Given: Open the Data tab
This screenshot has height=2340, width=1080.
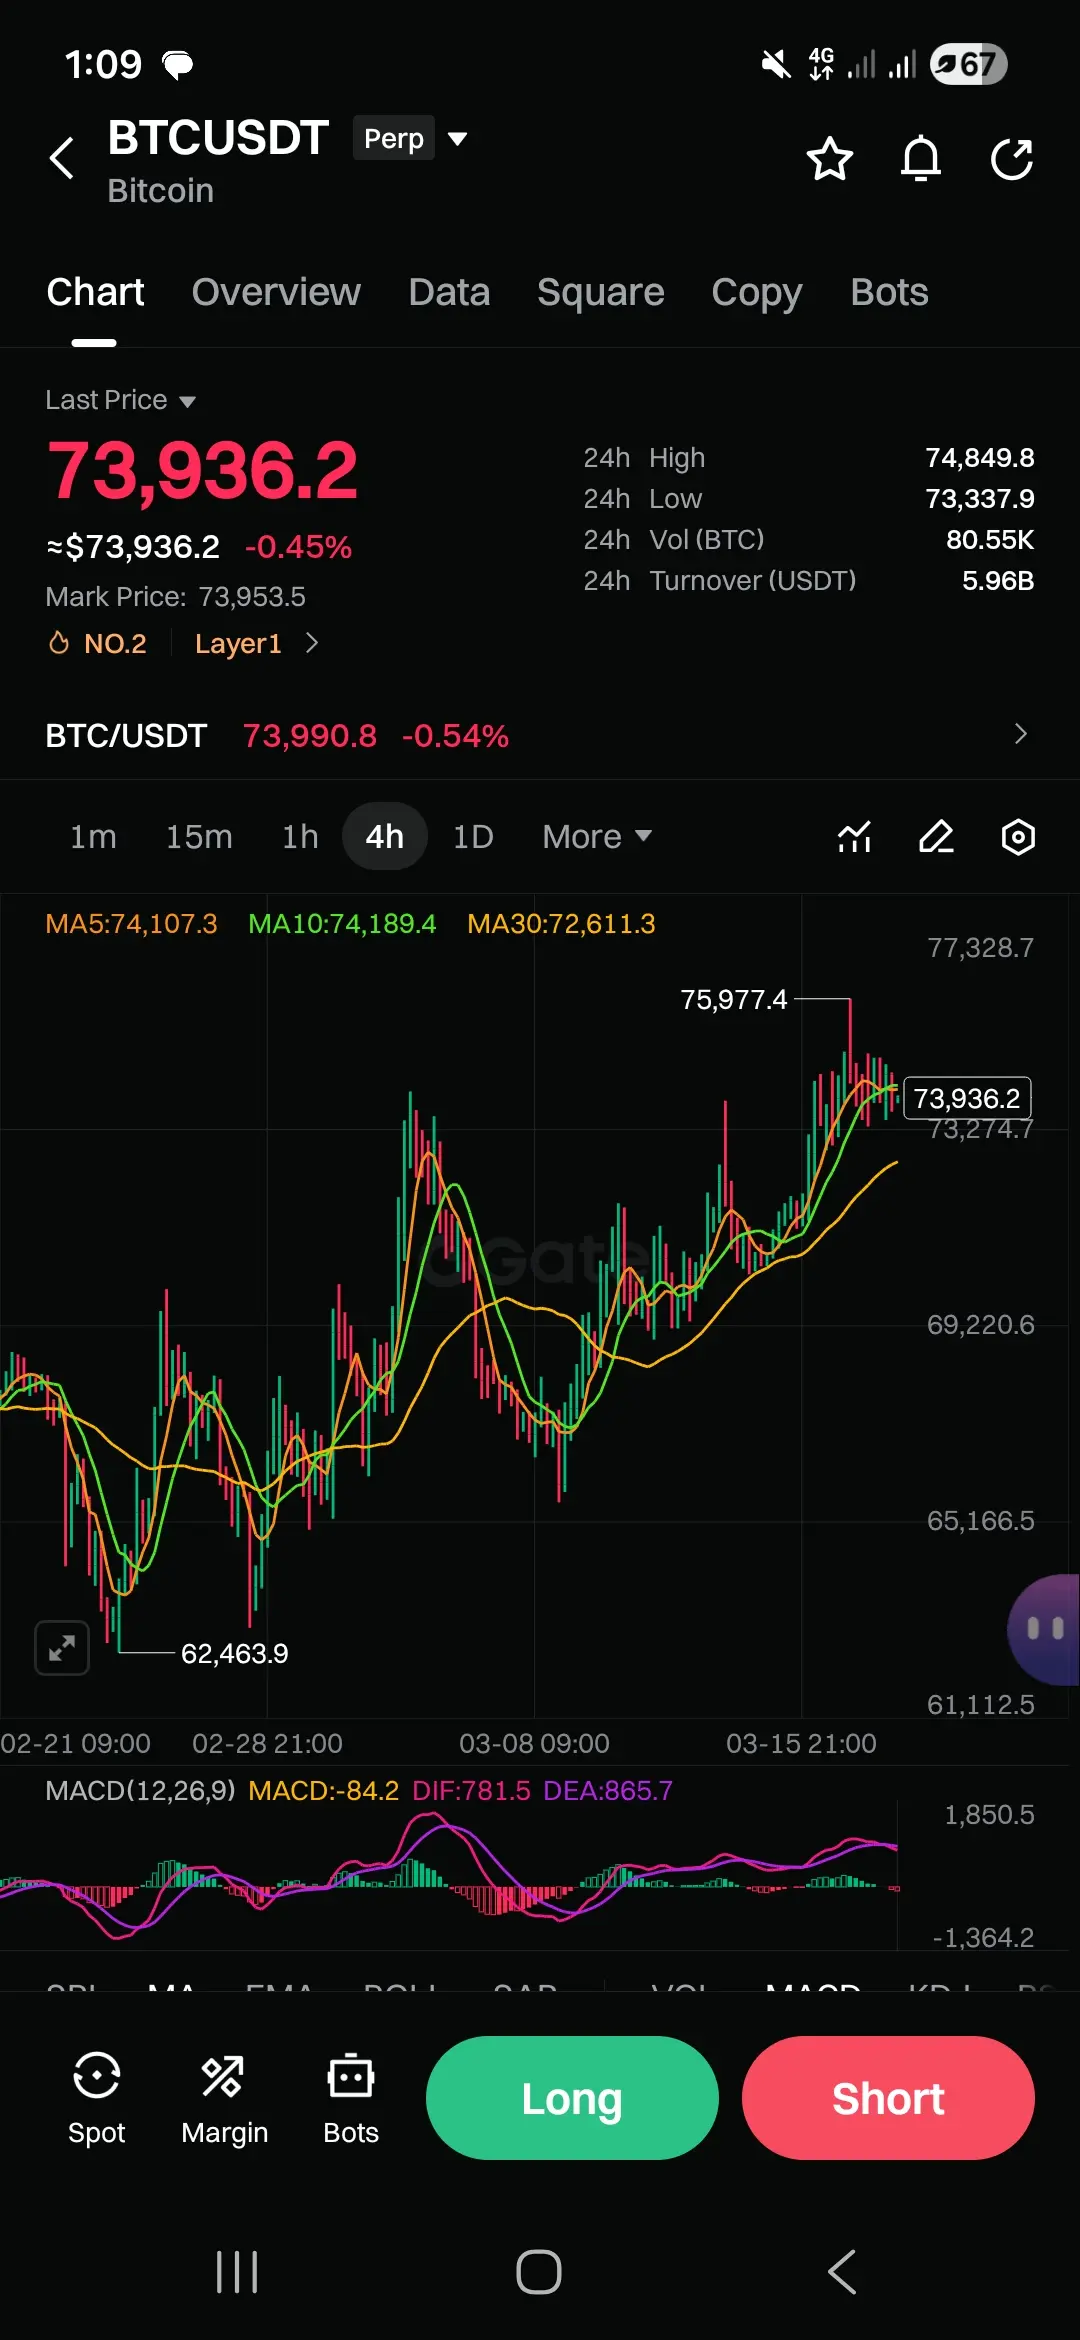Looking at the screenshot, I should click(449, 292).
